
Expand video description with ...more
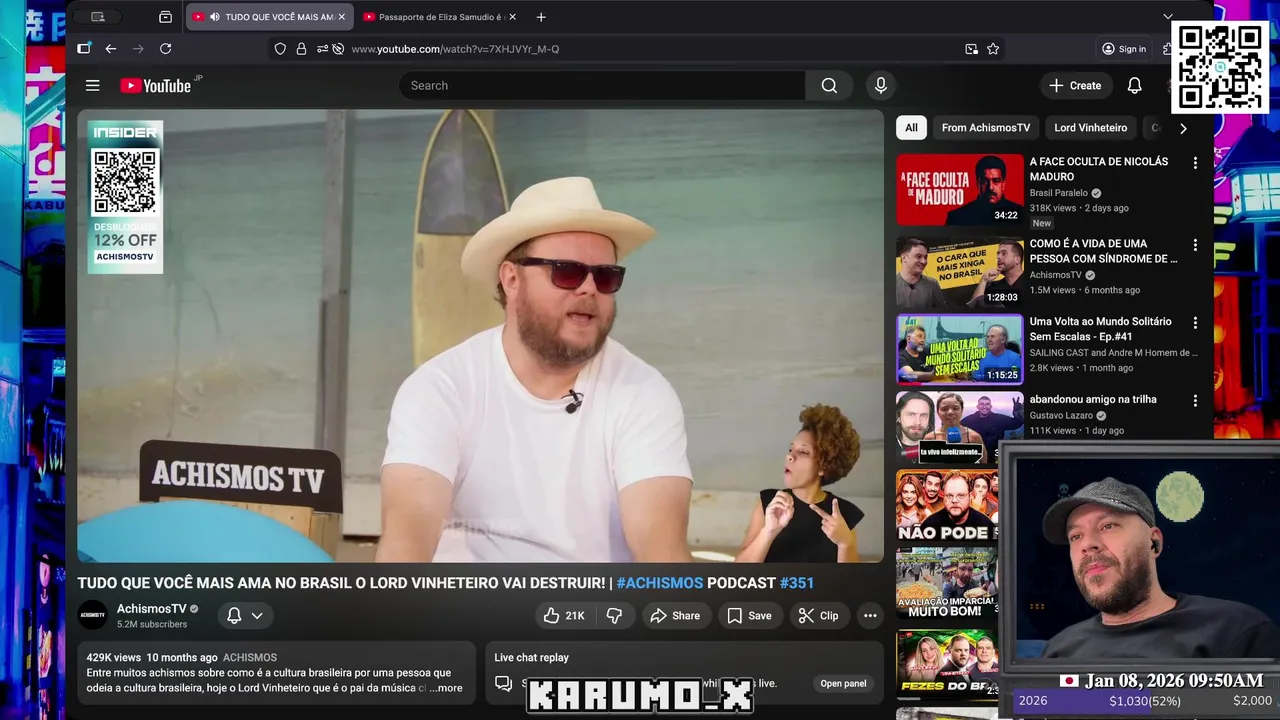(446, 688)
